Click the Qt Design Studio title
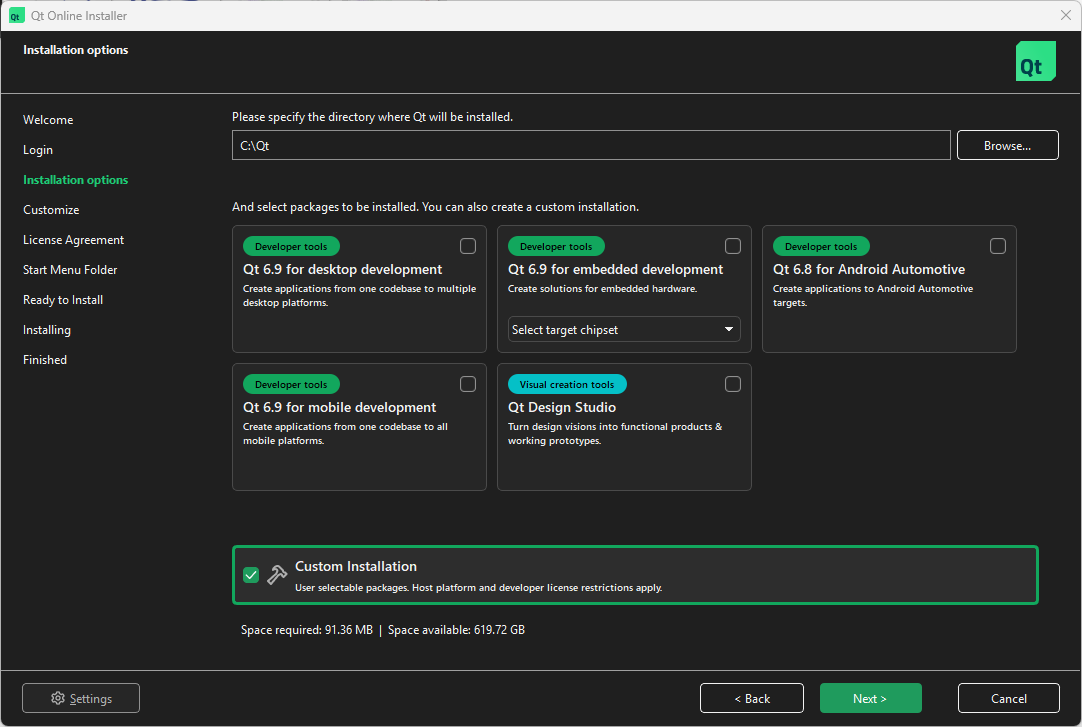The height and width of the screenshot is (727, 1082). click(x=562, y=407)
